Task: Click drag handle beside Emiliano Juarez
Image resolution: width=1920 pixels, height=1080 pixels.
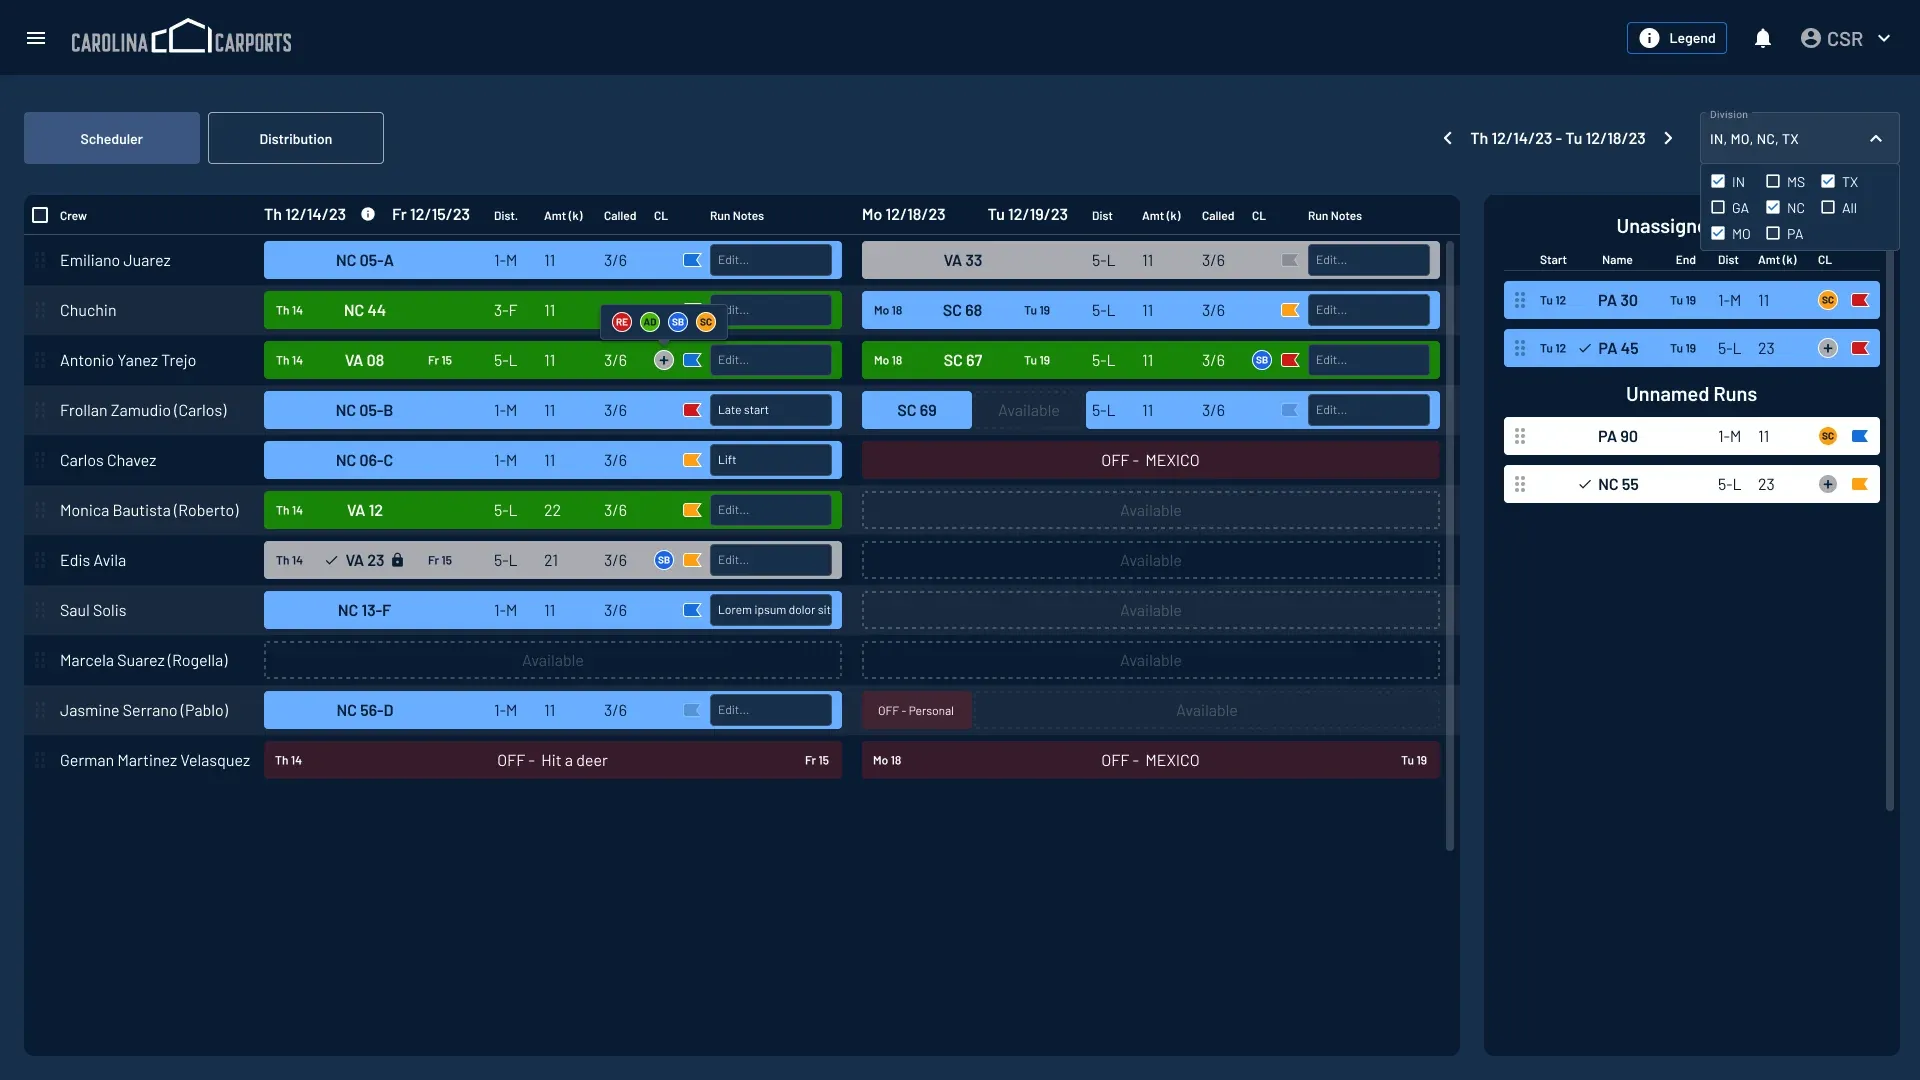Action: (x=40, y=260)
